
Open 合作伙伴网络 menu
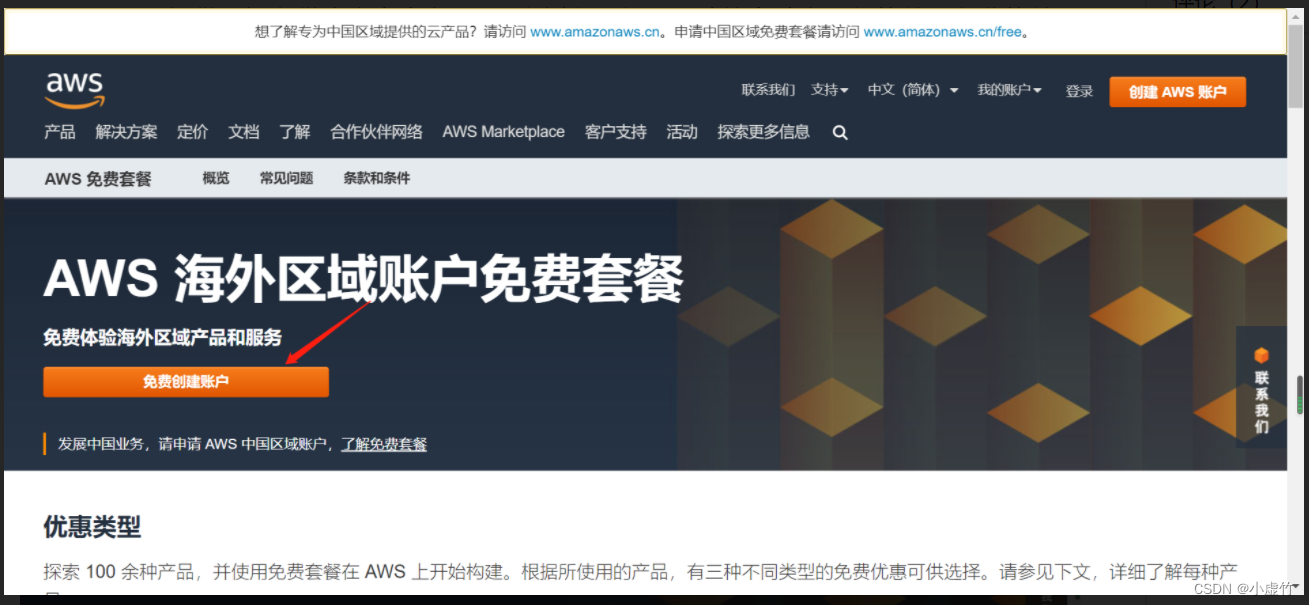point(377,132)
